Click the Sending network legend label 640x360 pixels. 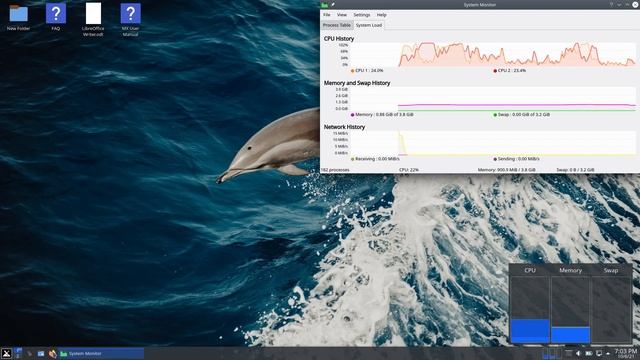coord(516,159)
